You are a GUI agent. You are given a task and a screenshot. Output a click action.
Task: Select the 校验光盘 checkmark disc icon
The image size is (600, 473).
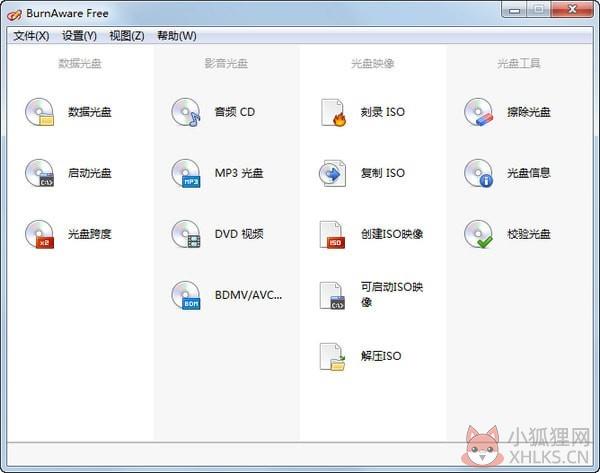479,234
